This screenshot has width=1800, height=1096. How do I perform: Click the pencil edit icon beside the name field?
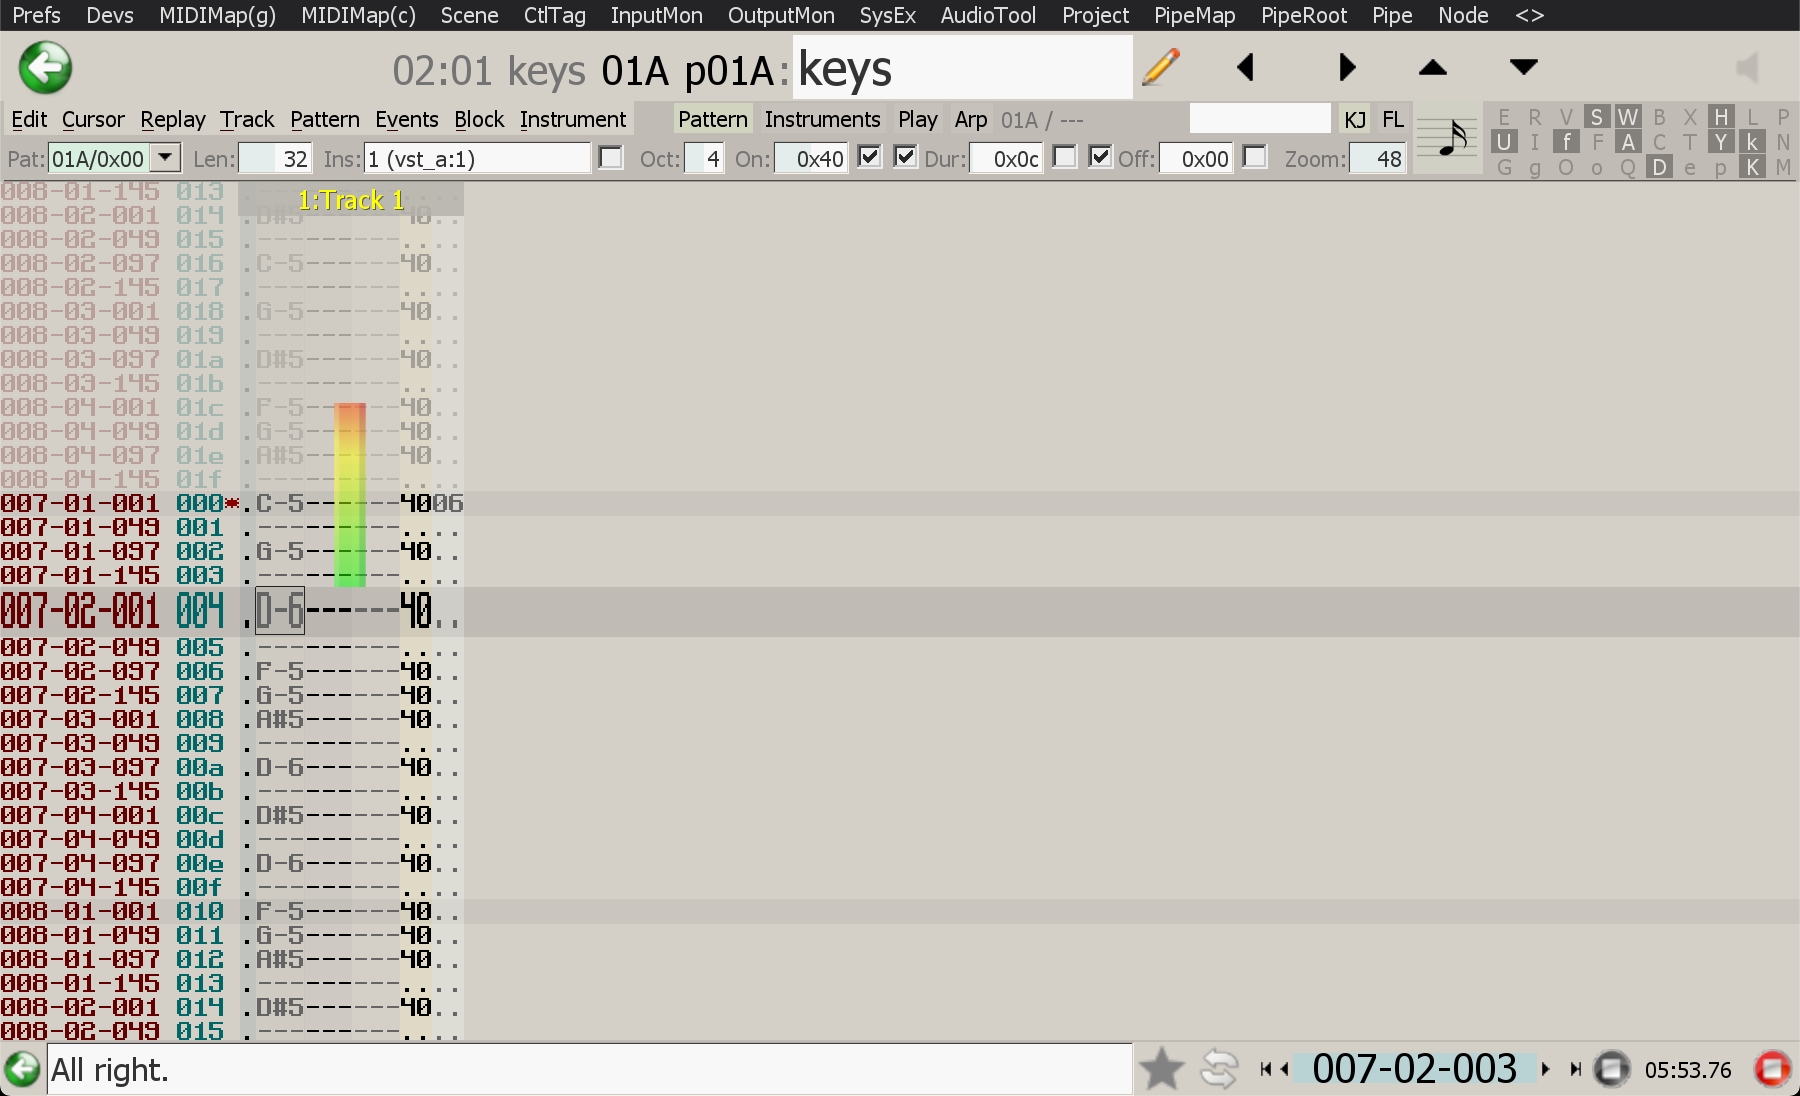pos(1161,68)
